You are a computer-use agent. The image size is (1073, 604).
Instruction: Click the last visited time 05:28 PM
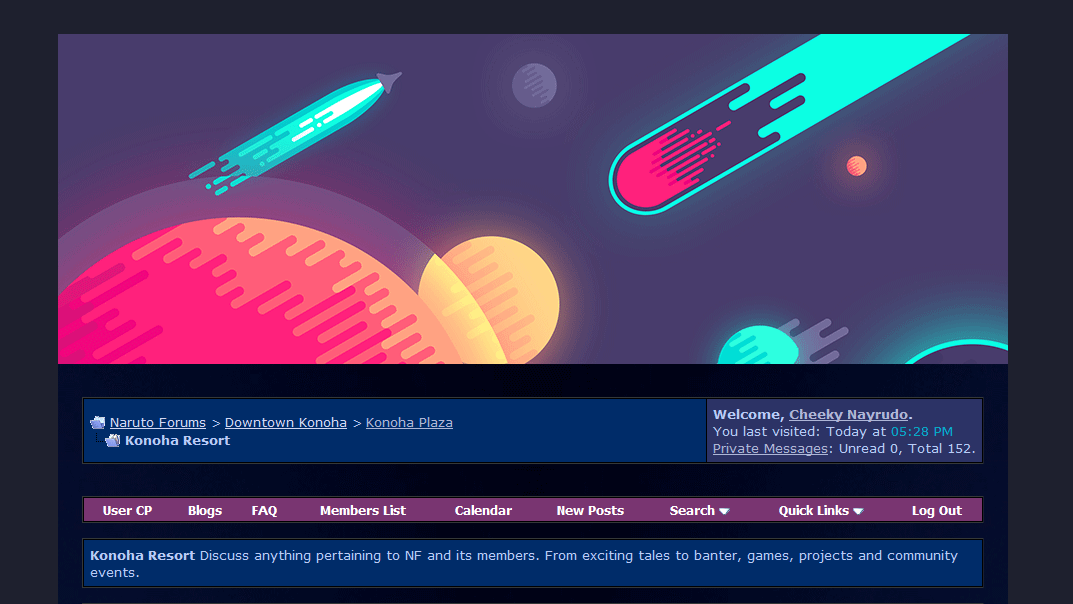click(x=921, y=432)
